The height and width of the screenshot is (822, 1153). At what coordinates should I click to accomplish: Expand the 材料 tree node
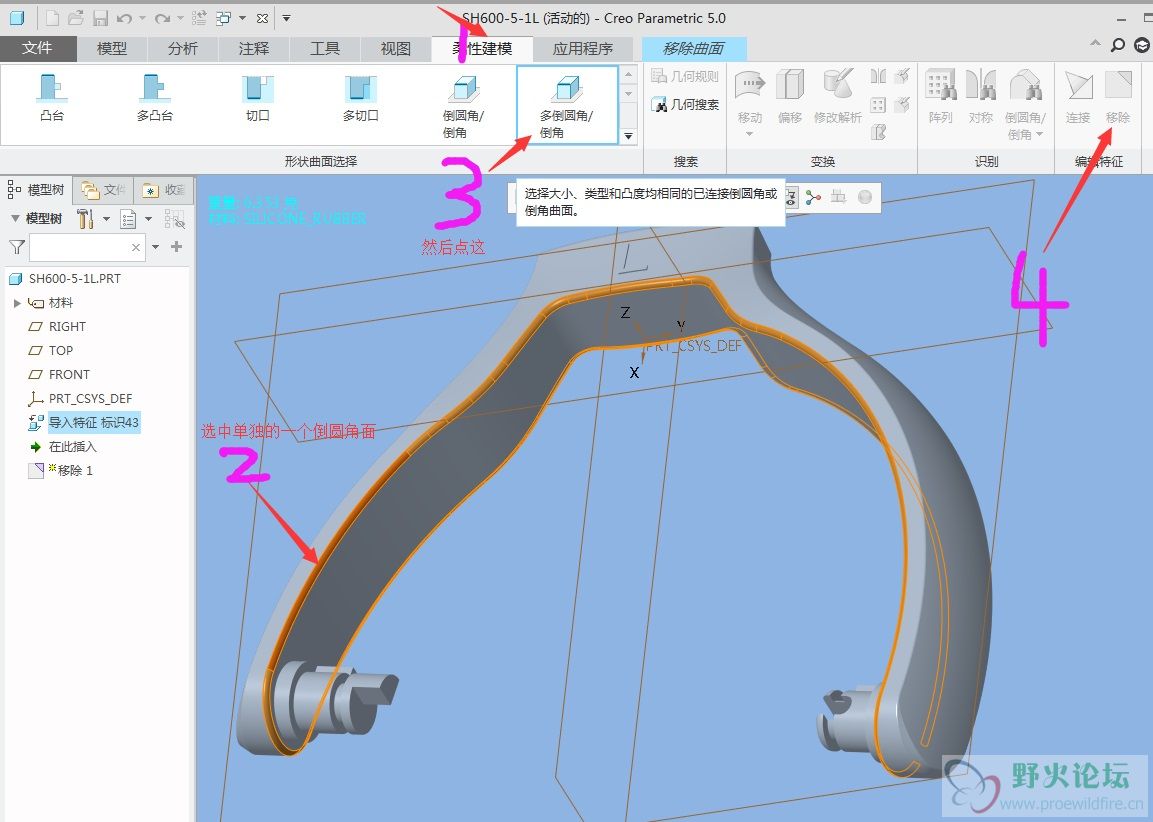pos(17,303)
